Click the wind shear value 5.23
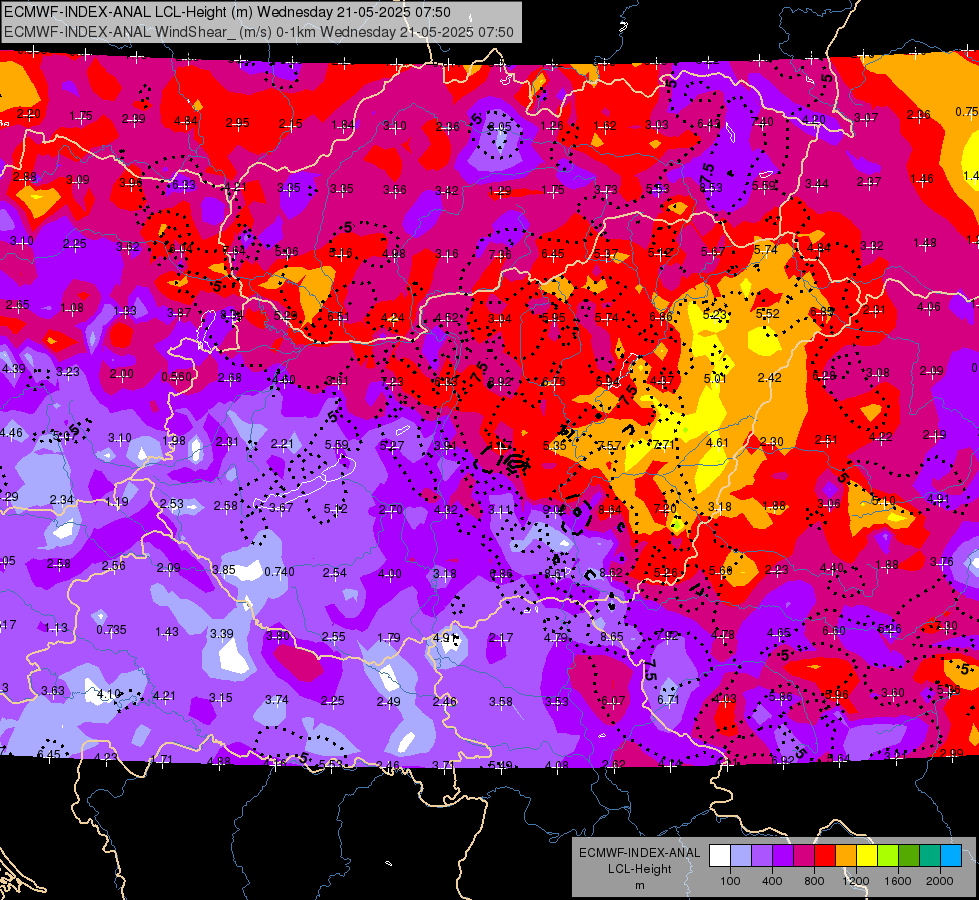 tap(715, 314)
